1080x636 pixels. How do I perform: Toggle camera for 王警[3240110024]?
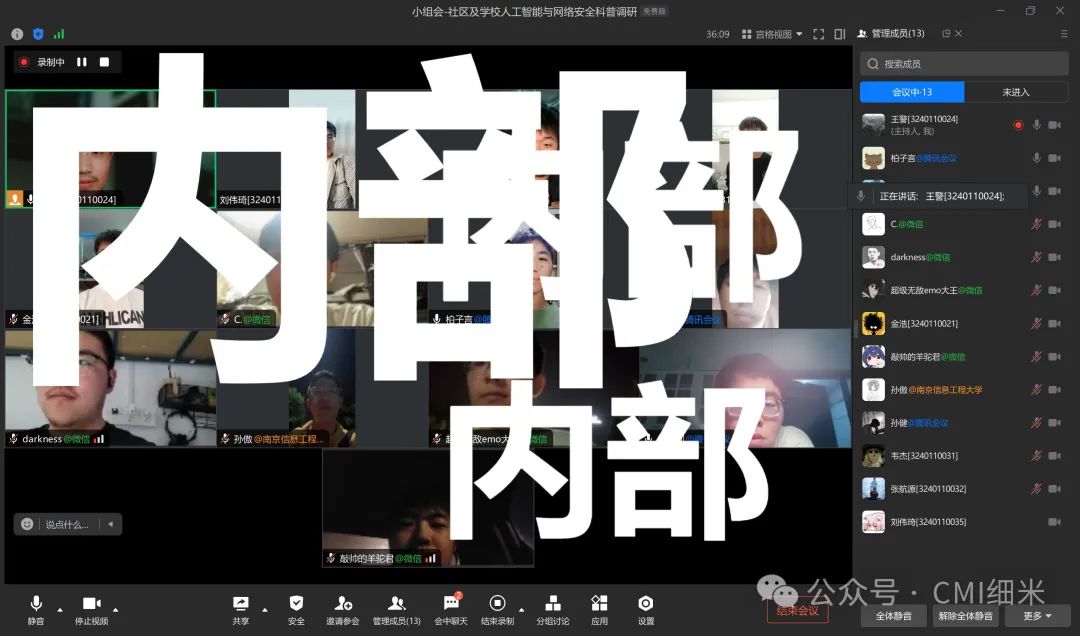click(1055, 125)
